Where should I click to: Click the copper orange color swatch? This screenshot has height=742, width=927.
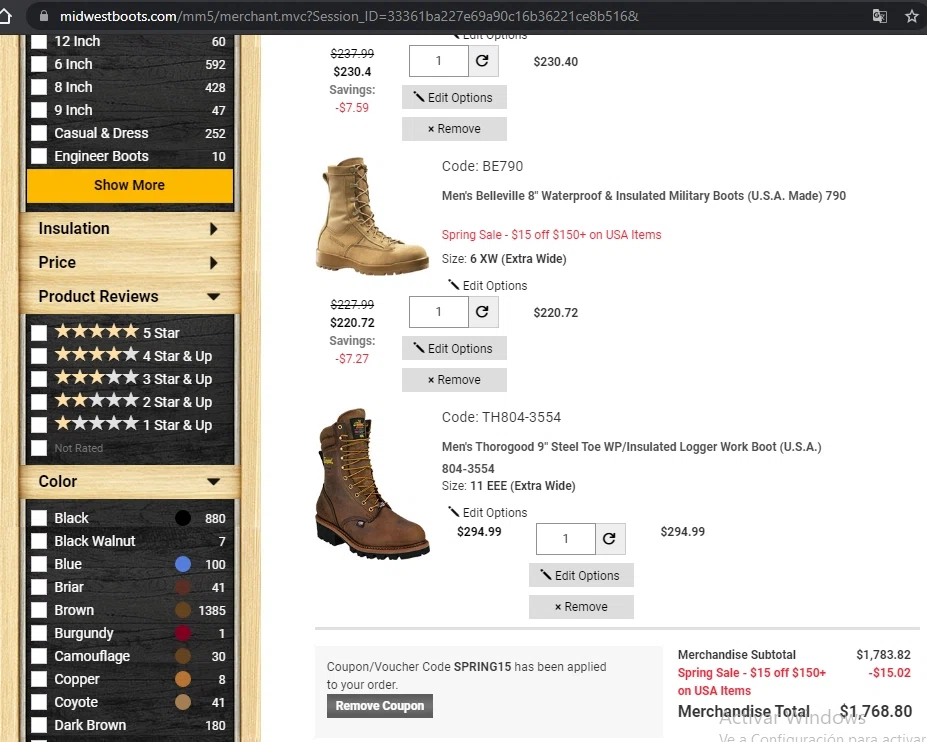click(x=183, y=680)
